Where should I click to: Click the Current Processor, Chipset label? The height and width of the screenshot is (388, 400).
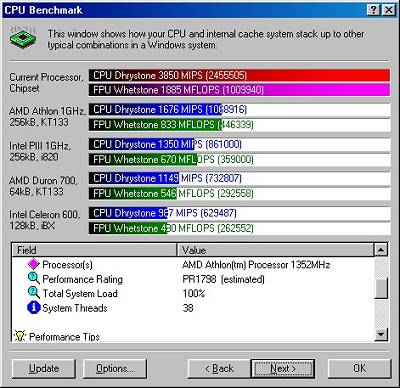tap(46, 83)
